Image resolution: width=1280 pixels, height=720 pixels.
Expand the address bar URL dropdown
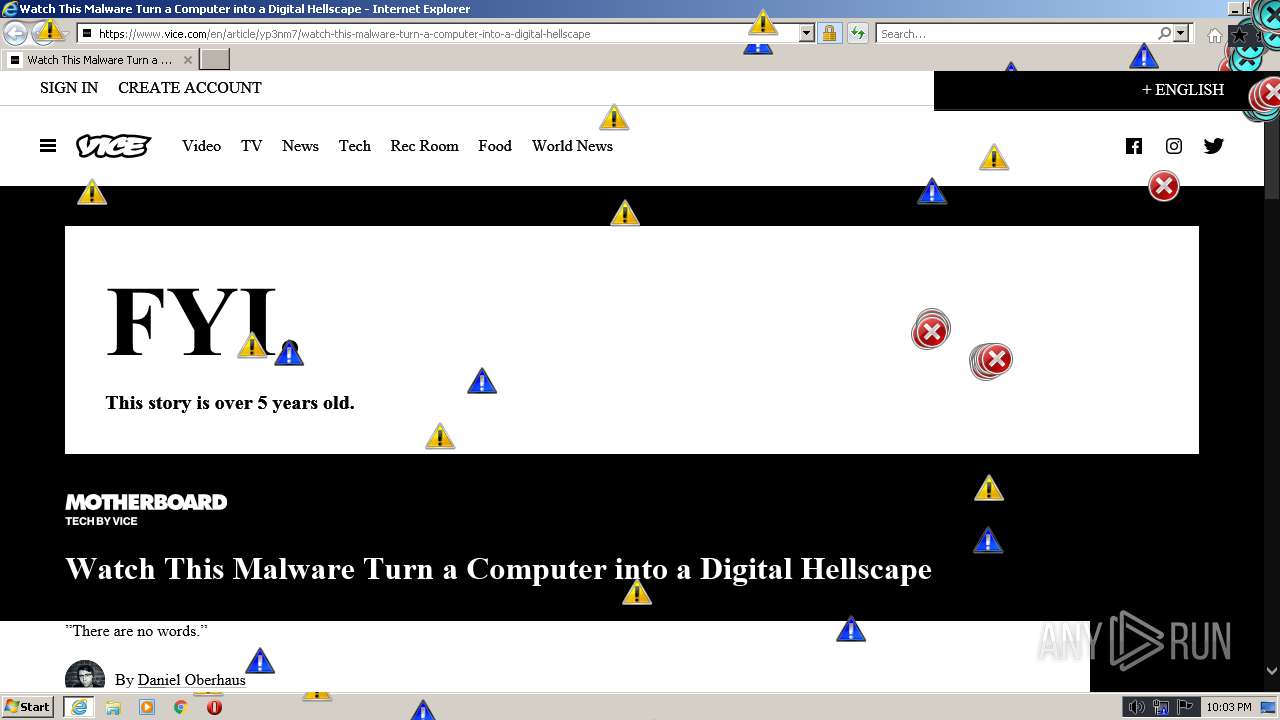pos(806,33)
